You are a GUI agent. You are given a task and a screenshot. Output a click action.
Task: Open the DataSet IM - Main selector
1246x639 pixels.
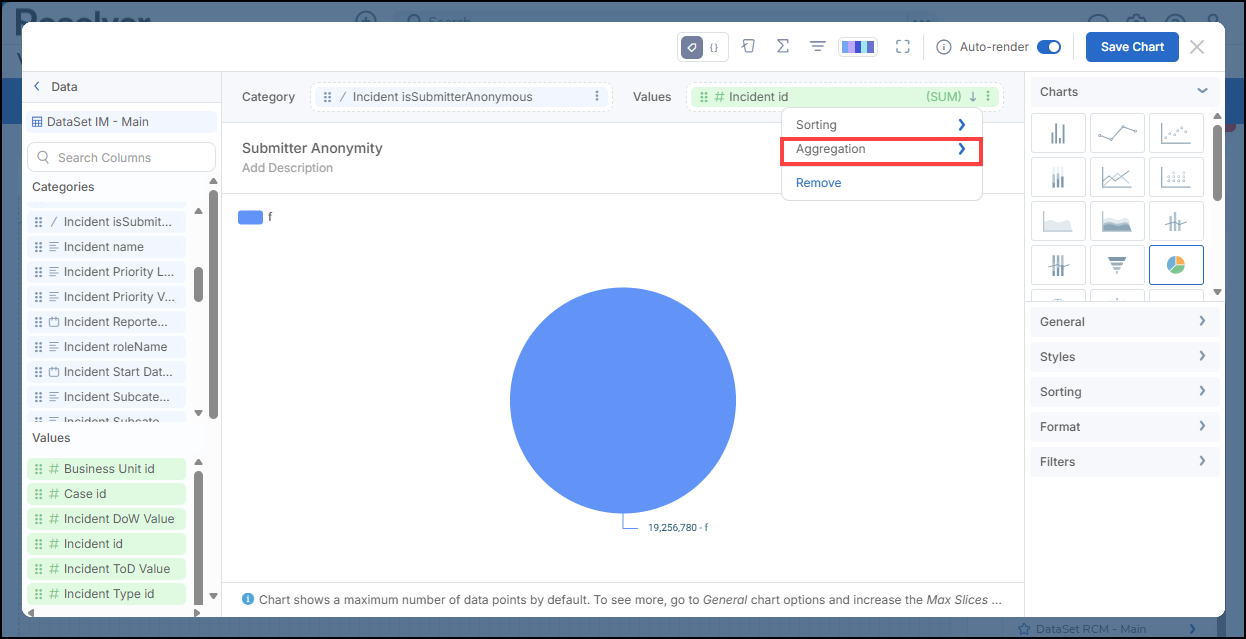[121, 122]
